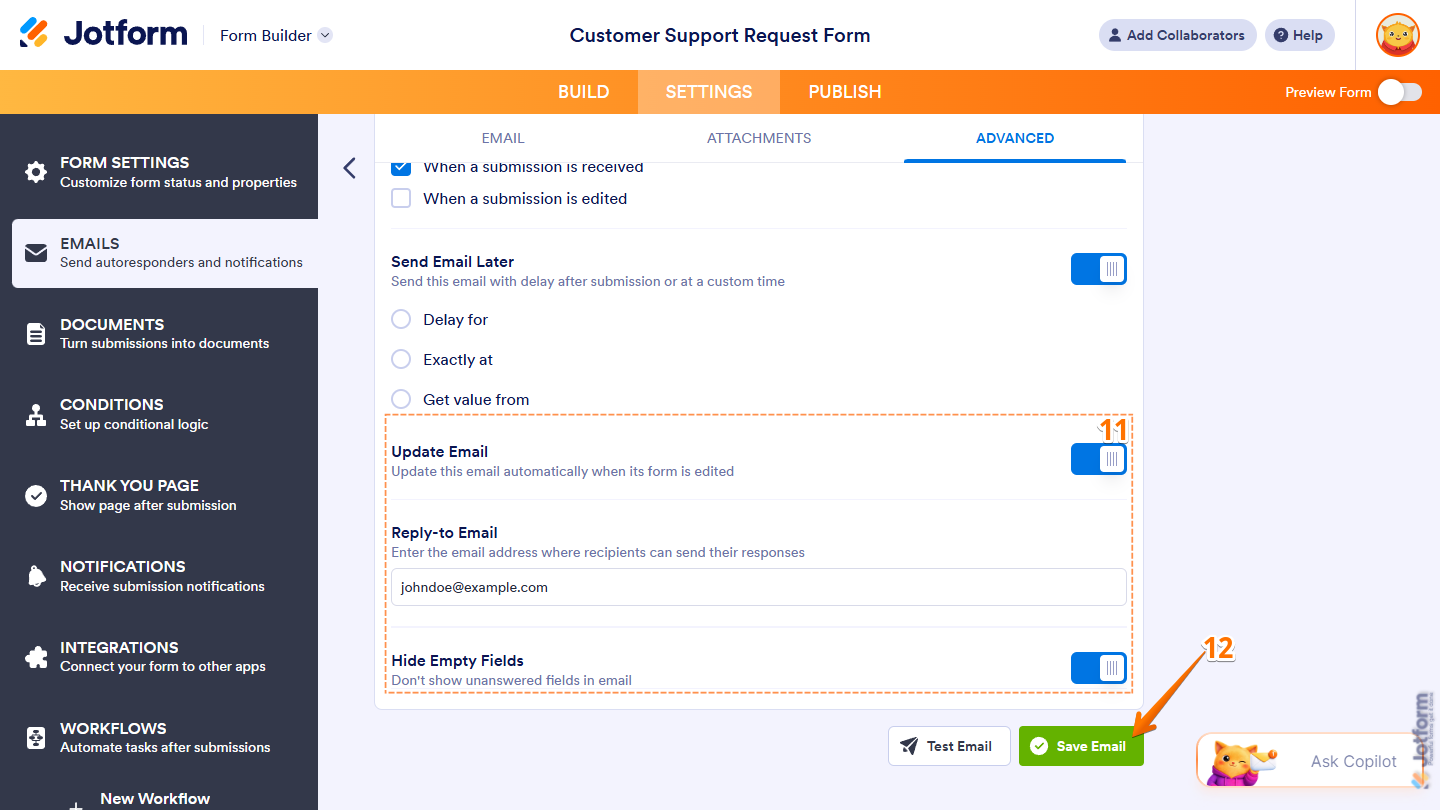Open the ADVANCED sub-tab
Image resolution: width=1440 pixels, height=810 pixels.
1015,138
